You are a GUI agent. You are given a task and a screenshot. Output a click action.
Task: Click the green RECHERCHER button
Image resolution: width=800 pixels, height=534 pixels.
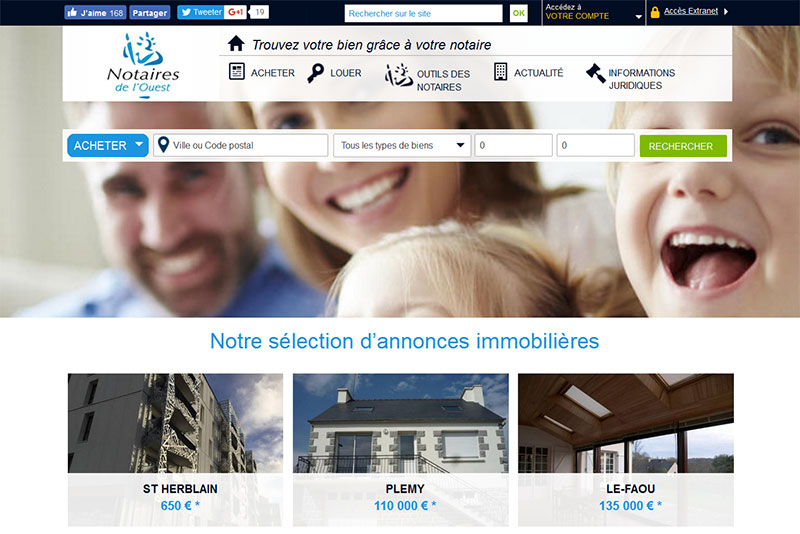pyautogui.click(x=683, y=146)
